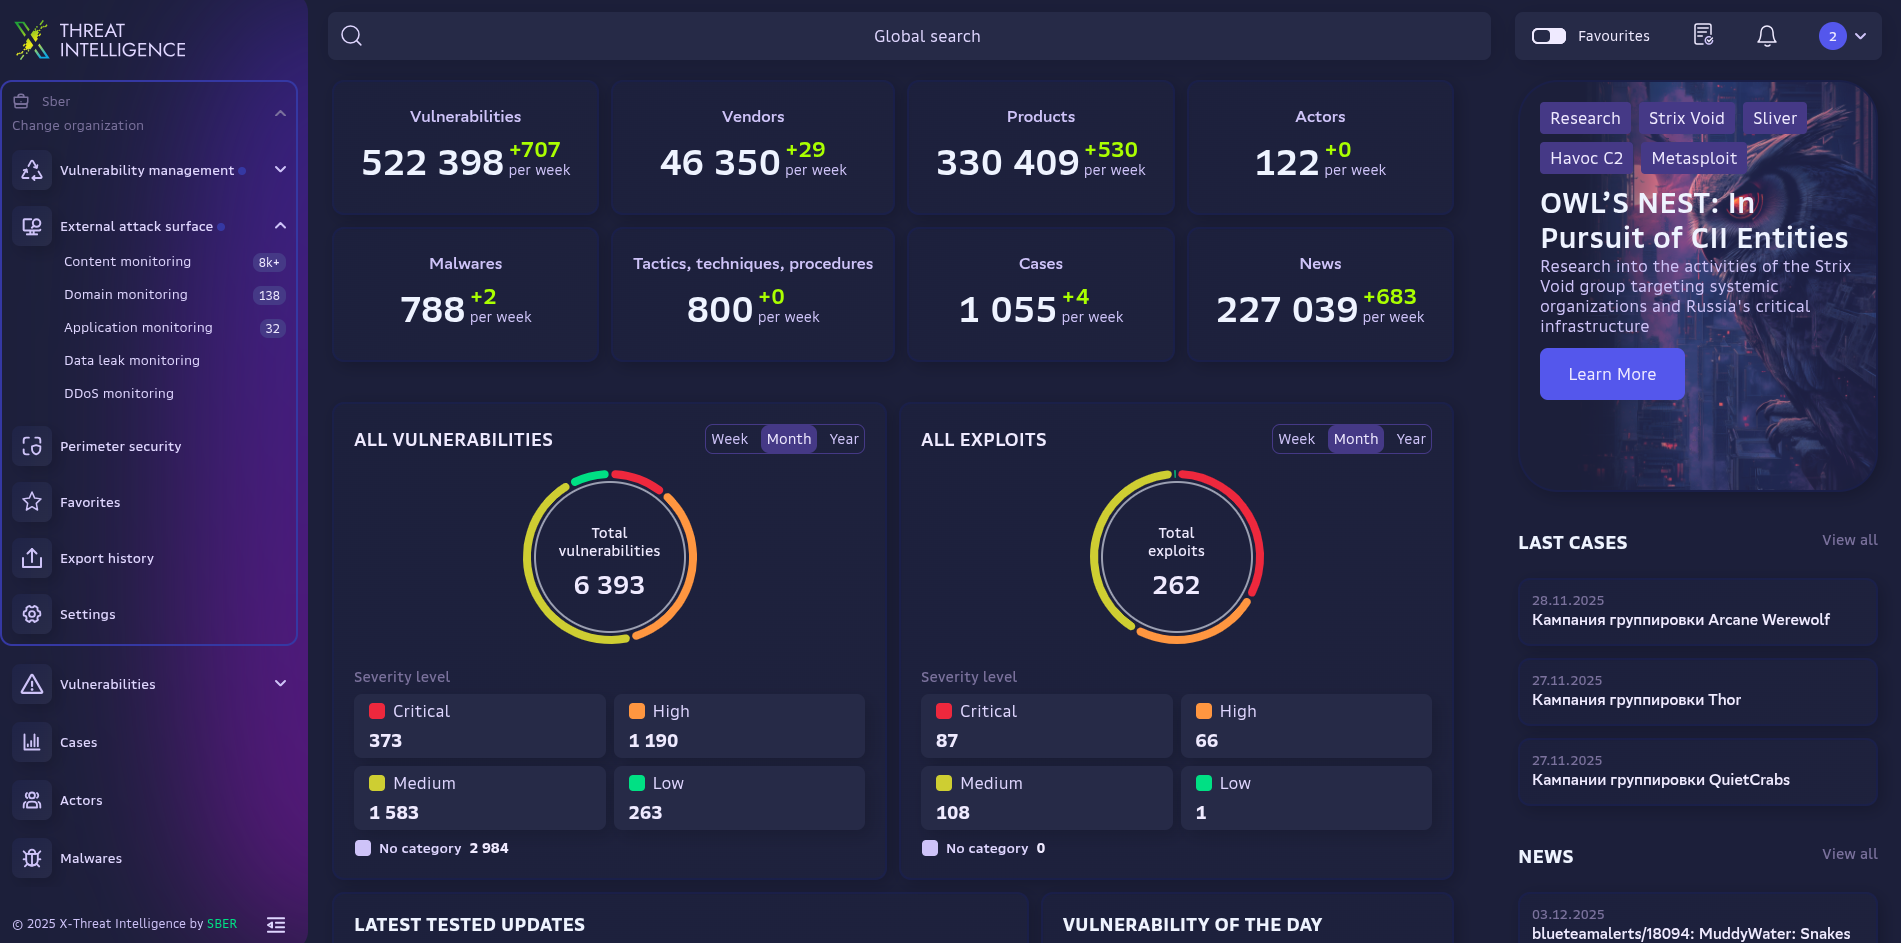Expand the Vulnerability management section

[280, 170]
